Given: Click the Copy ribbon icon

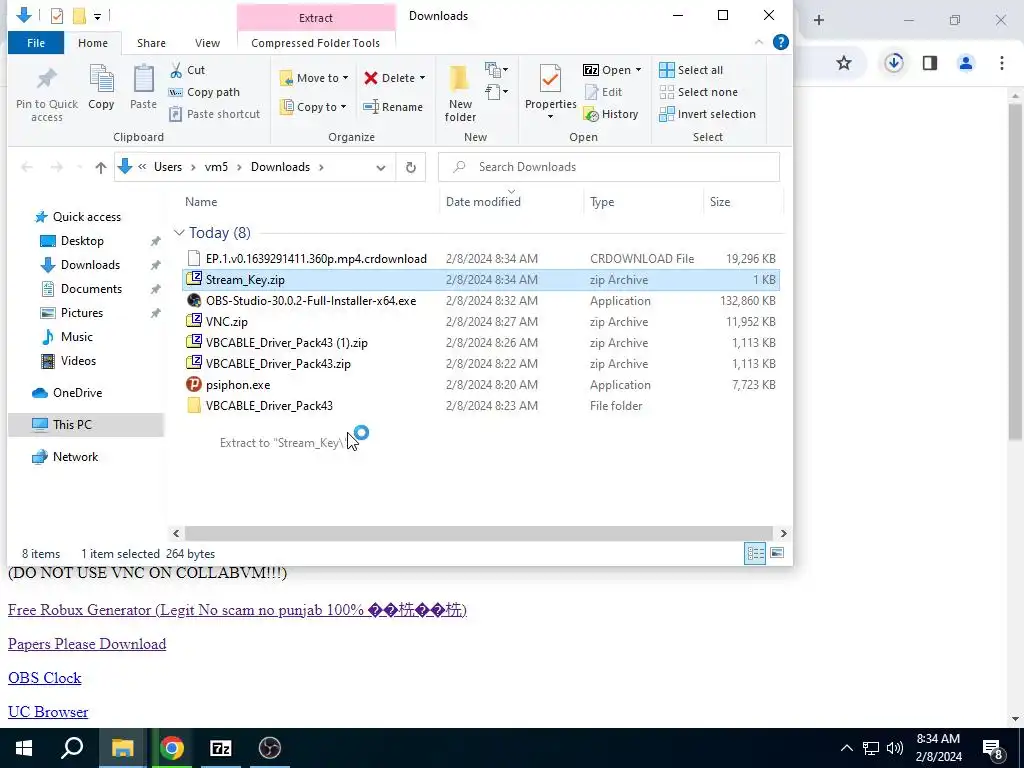Looking at the screenshot, I should pos(101,79).
